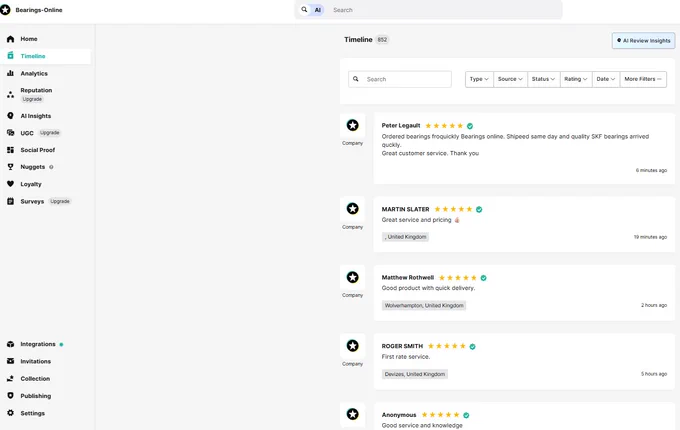Go to Home in sidebar

[29, 39]
